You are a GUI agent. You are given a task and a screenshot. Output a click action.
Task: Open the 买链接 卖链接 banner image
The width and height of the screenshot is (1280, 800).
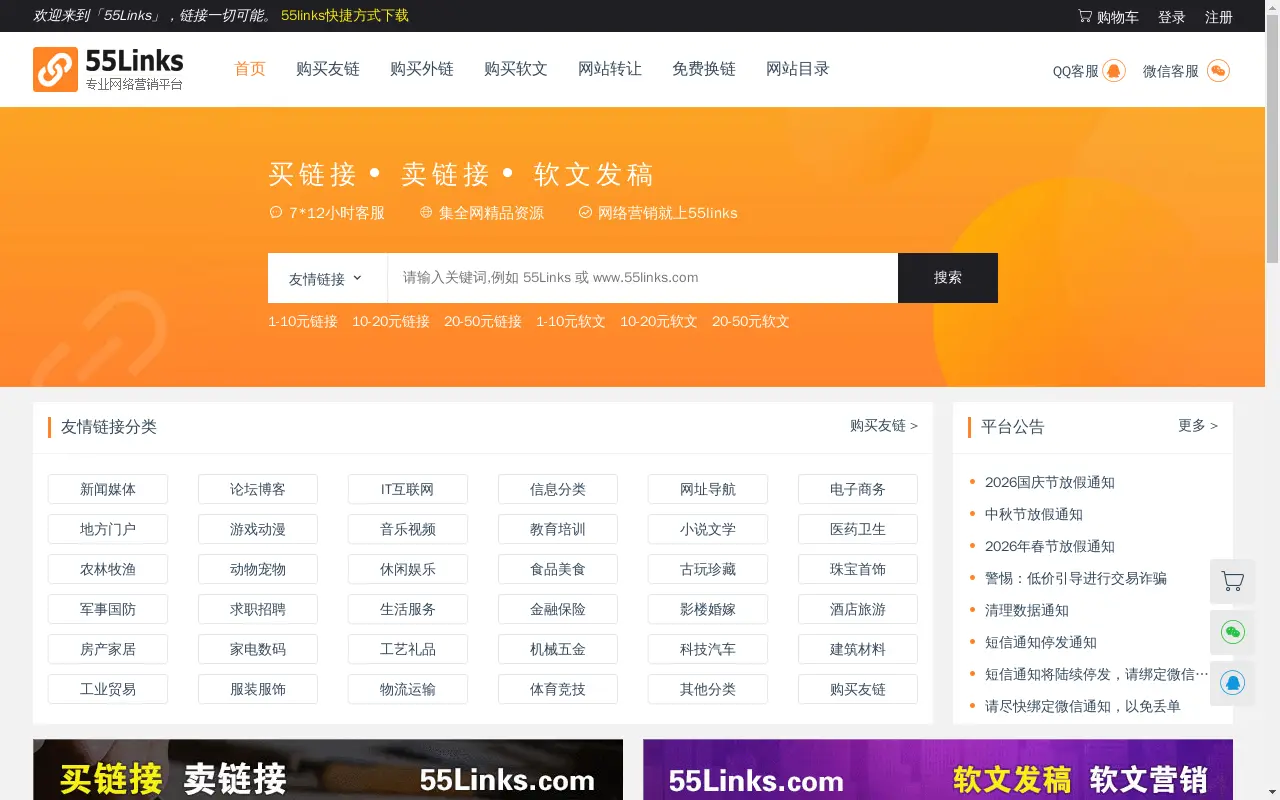click(328, 770)
